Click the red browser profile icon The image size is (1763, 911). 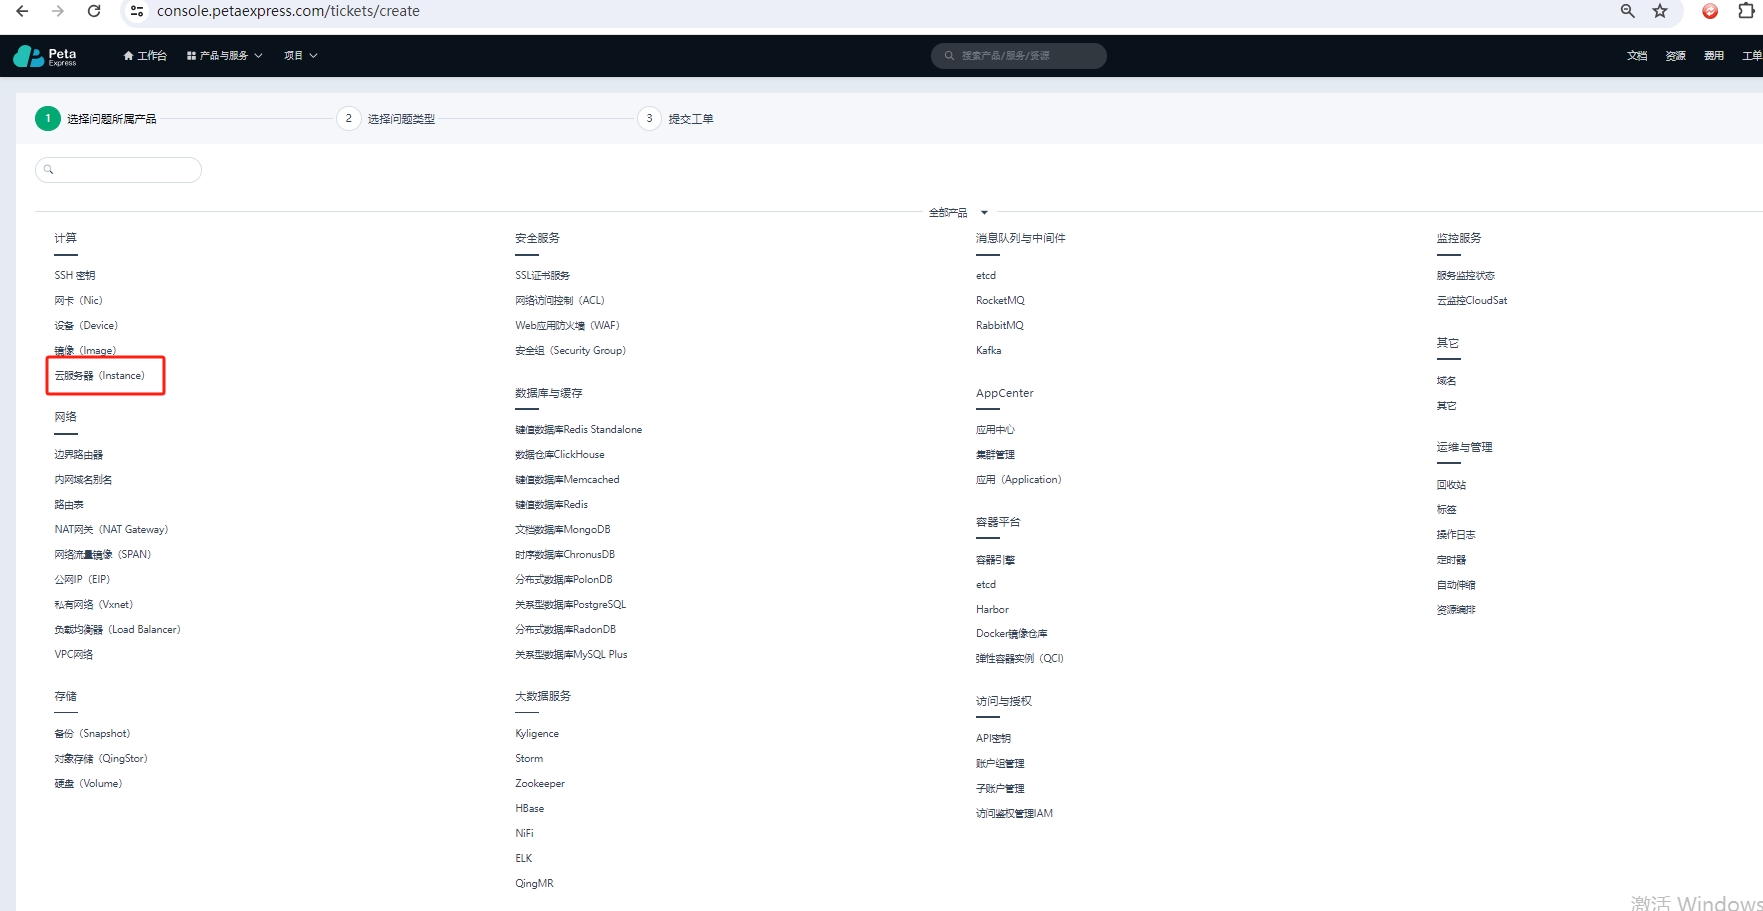tap(1710, 11)
